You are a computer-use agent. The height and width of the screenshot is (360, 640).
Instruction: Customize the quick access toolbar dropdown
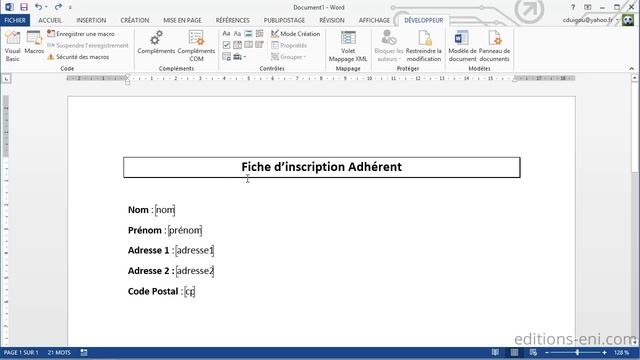pyautogui.click(x=70, y=7)
